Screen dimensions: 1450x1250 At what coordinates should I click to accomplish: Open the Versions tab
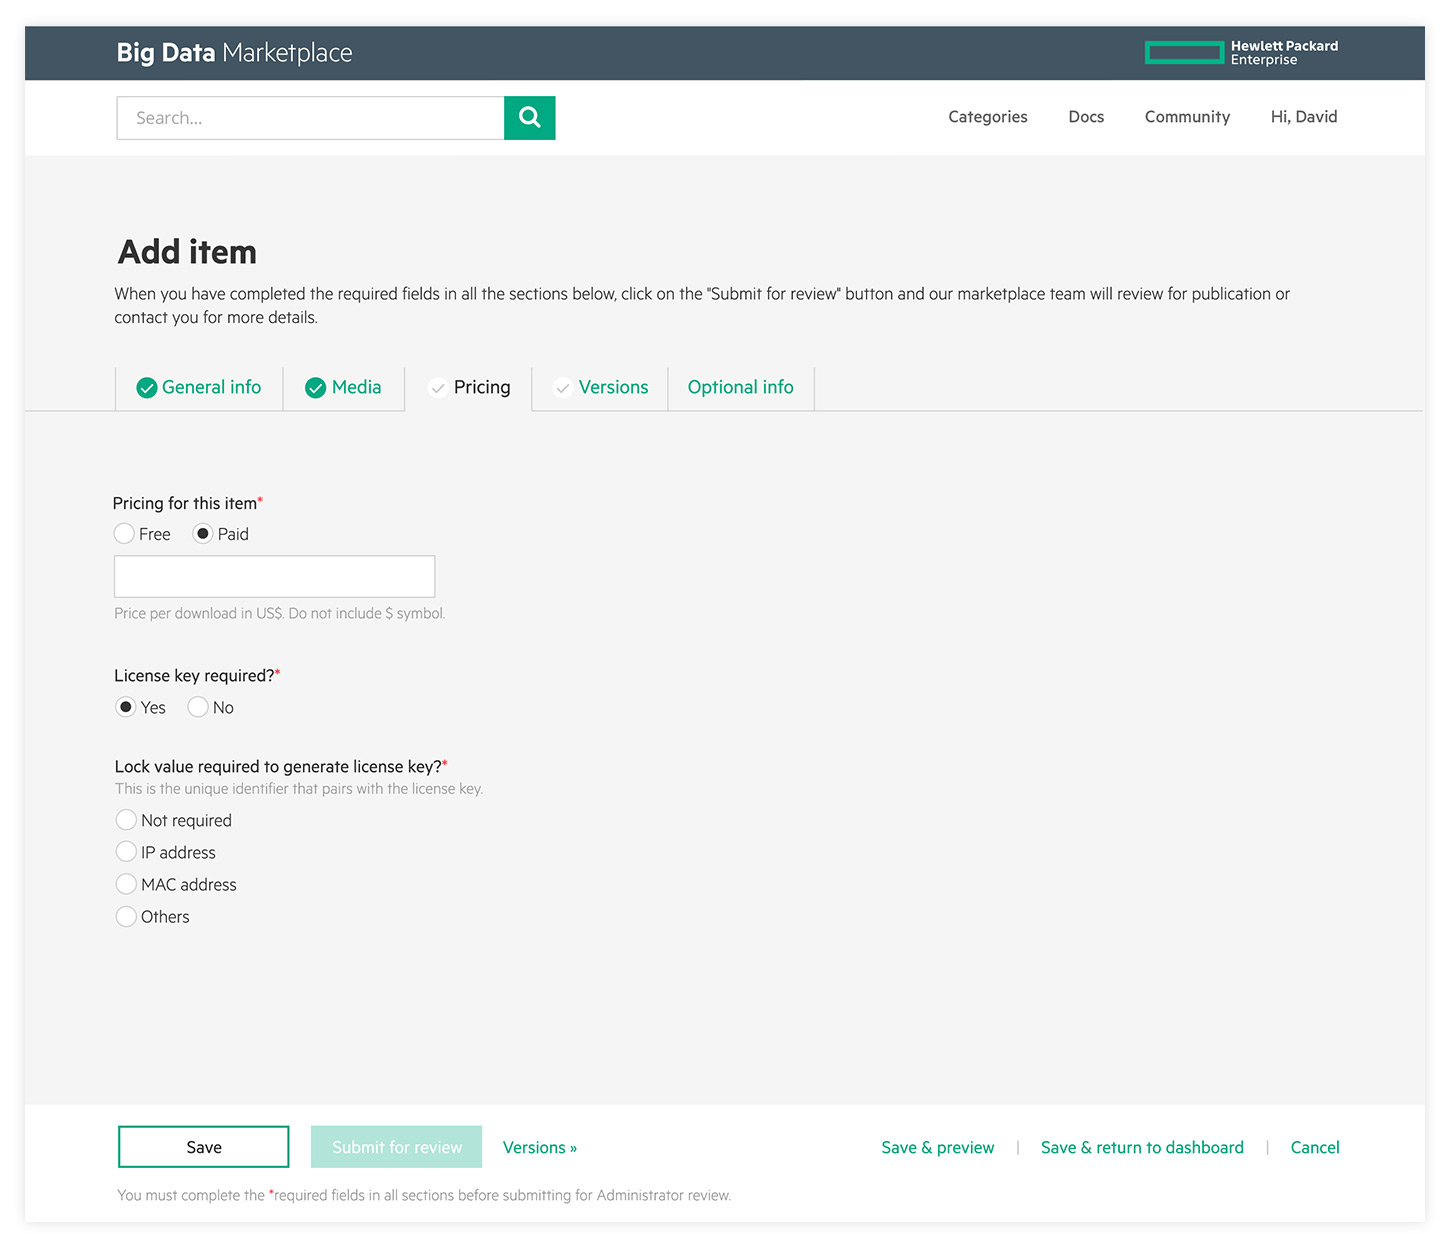[601, 388]
